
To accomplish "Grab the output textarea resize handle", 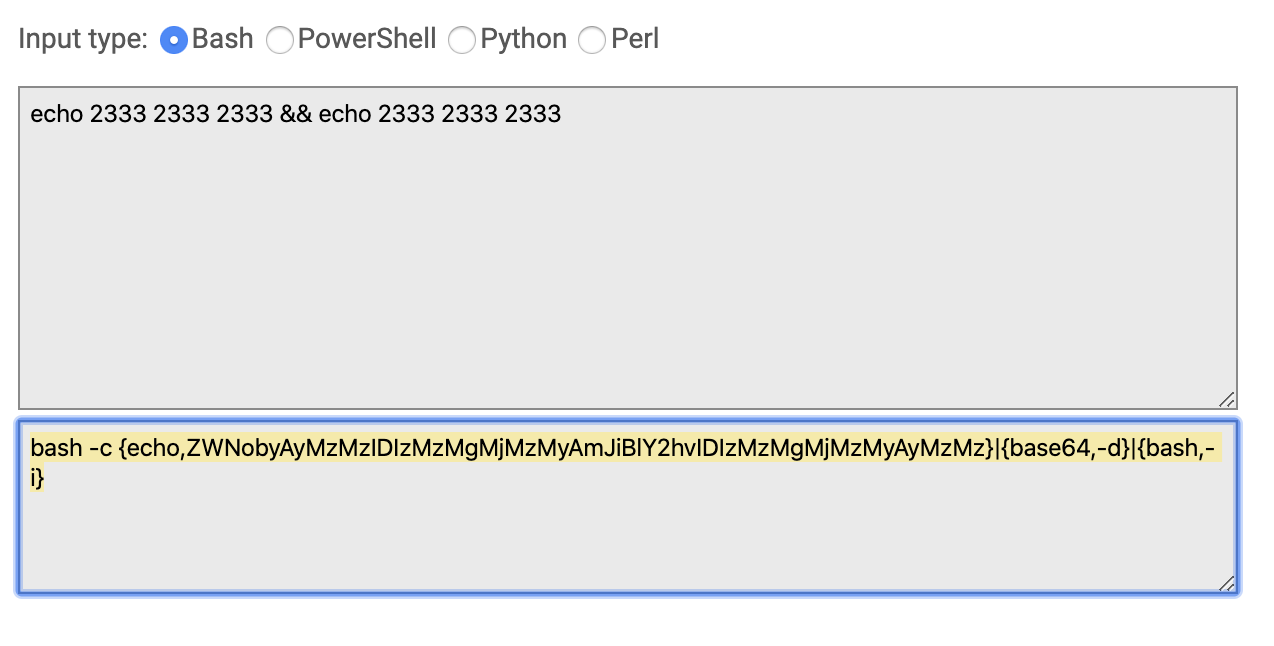I will click(1227, 582).
